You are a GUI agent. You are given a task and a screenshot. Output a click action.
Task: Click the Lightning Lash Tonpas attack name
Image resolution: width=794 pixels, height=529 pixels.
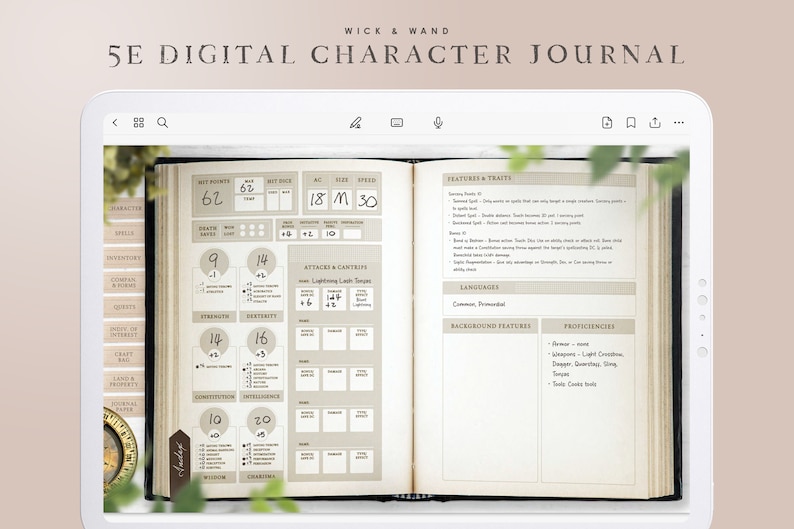(x=341, y=280)
